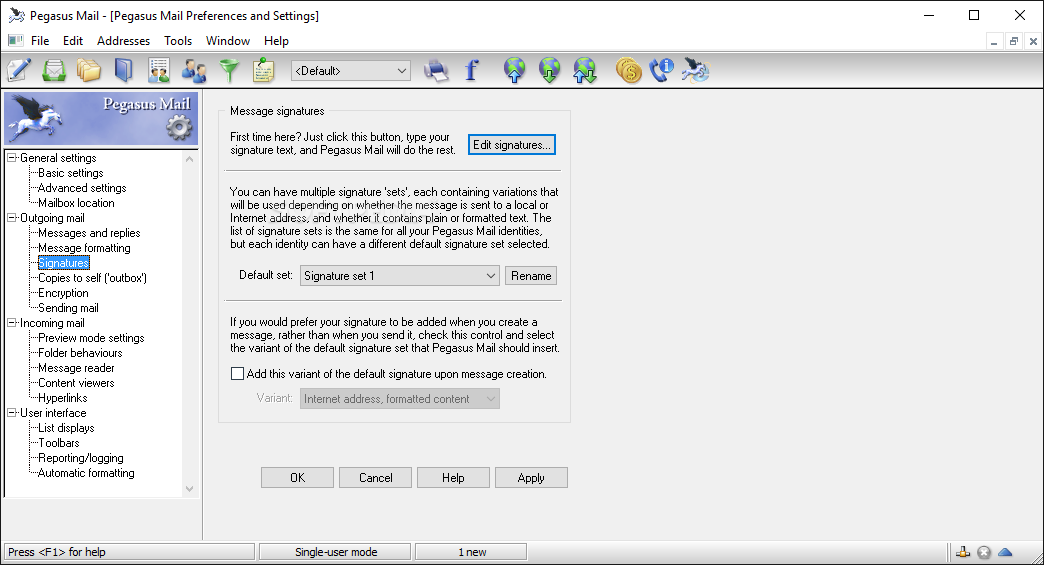Open the identity <Default> dropdown
Image resolution: width=1044 pixels, height=565 pixels.
(x=351, y=71)
